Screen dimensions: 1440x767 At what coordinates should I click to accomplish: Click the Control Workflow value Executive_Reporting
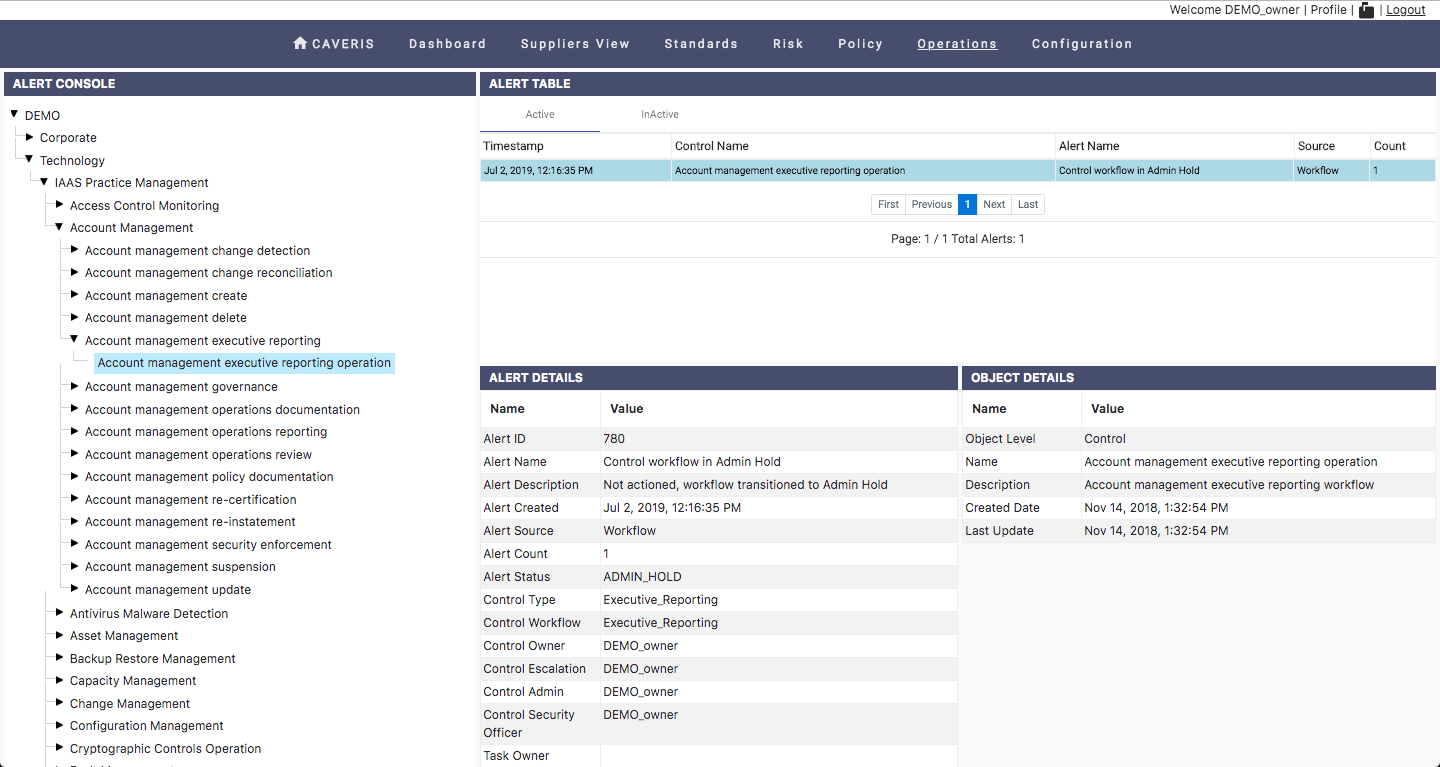tap(660, 623)
